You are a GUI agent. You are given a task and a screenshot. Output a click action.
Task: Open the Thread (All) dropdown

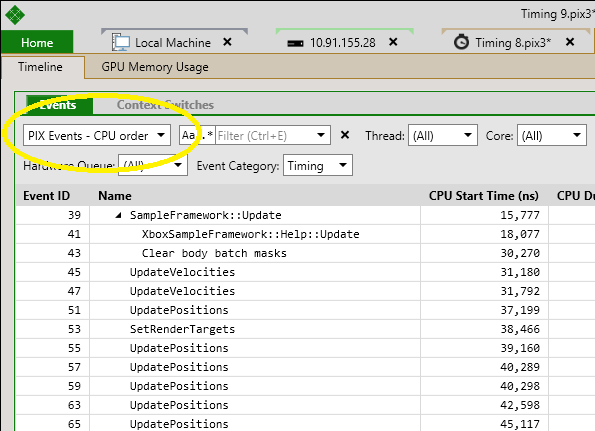(442, 135)
